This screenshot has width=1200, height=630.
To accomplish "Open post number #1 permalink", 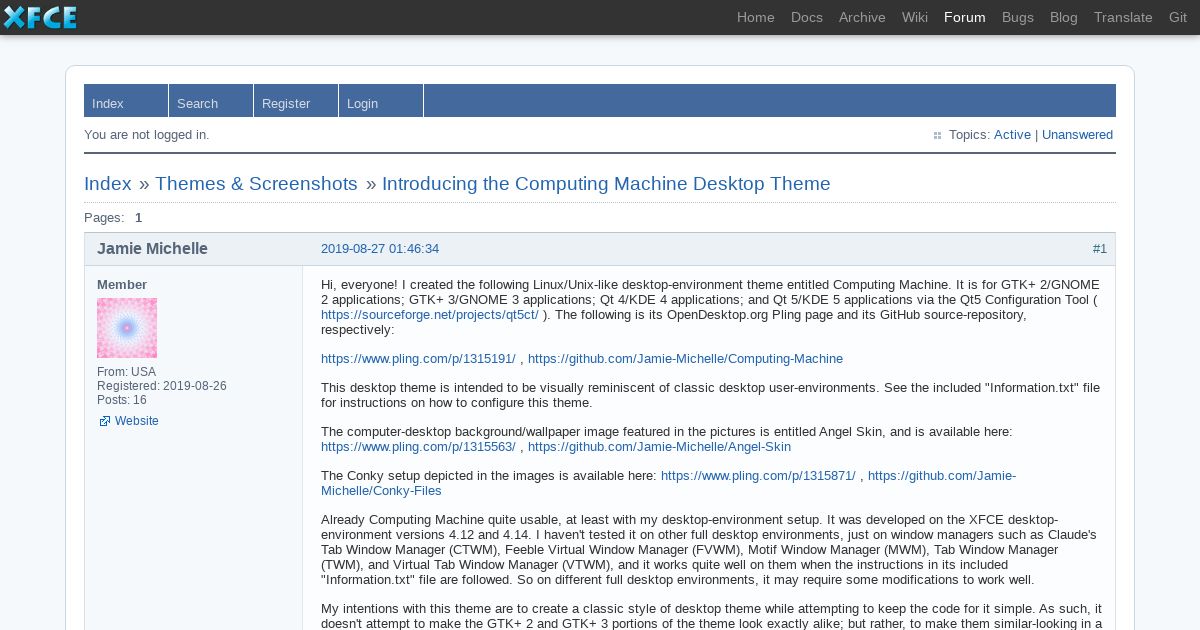I will (x=1100, y=249).
